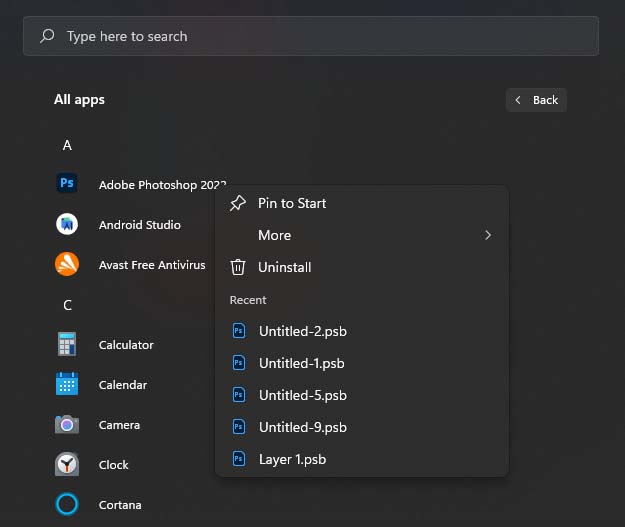
Task: Open the Calendar app icon
Action: [x=67, y=385]
